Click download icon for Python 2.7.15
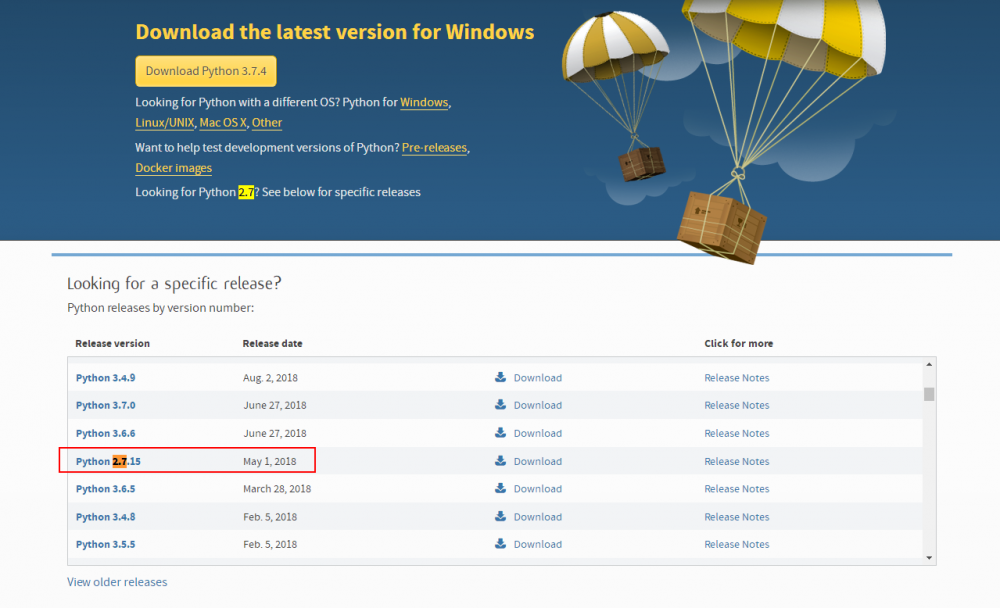The height and width of the screenshot is (608, 1000). (501, 461)
